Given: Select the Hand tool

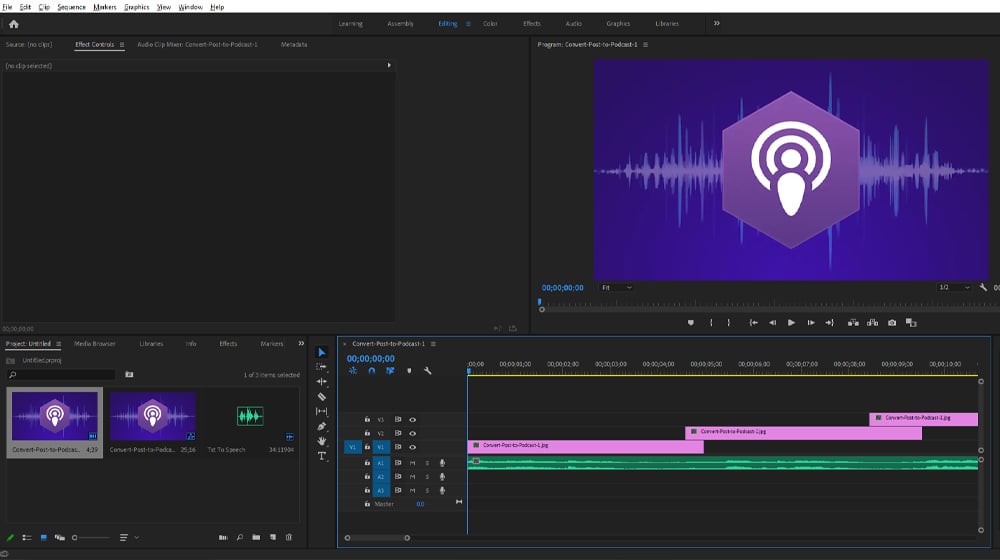Looking at the screenshot, I should (321, 441).
